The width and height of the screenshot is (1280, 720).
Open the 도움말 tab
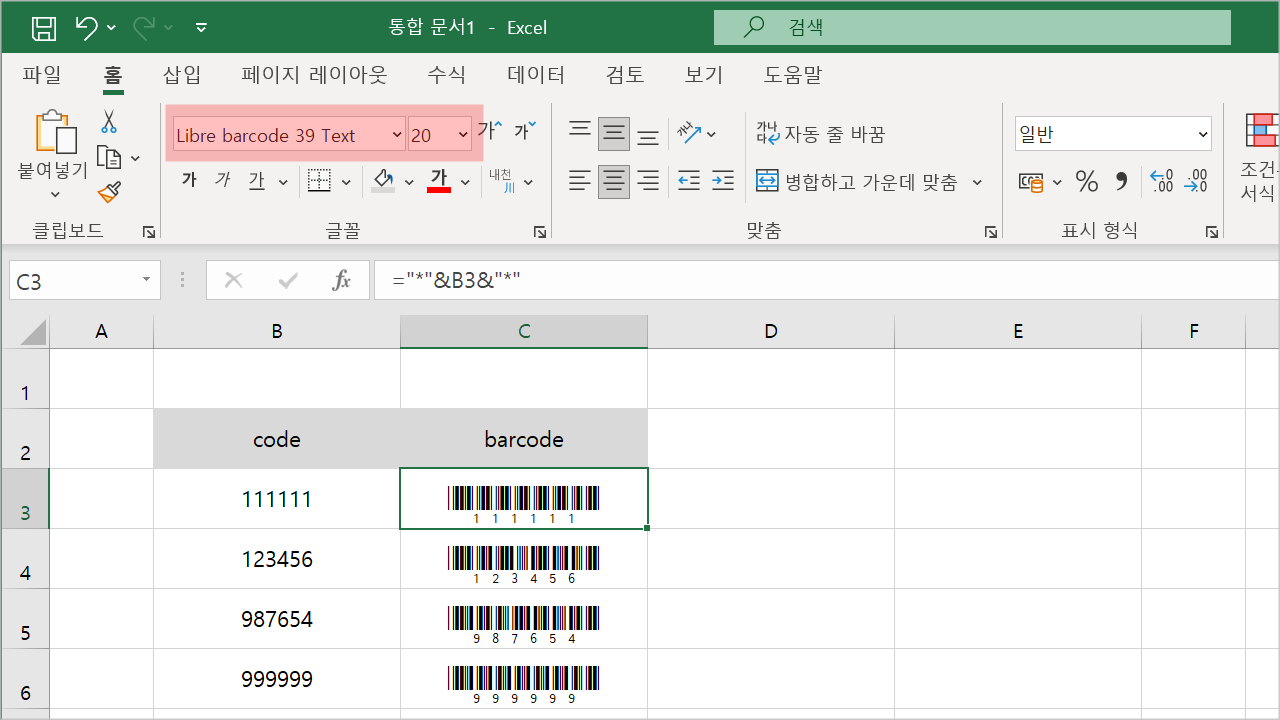pyautogui.click(x=792, y=75)
